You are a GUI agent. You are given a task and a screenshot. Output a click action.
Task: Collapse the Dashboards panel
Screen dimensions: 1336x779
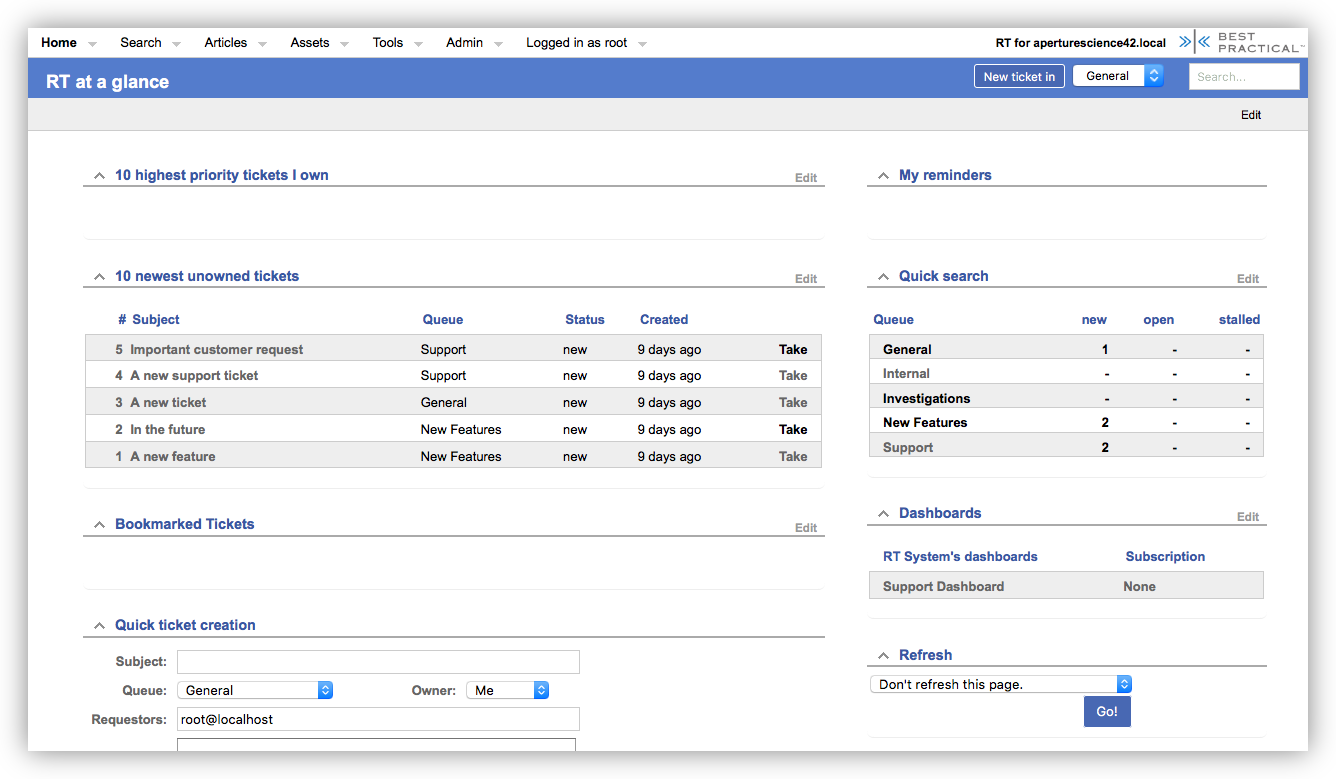883,514
